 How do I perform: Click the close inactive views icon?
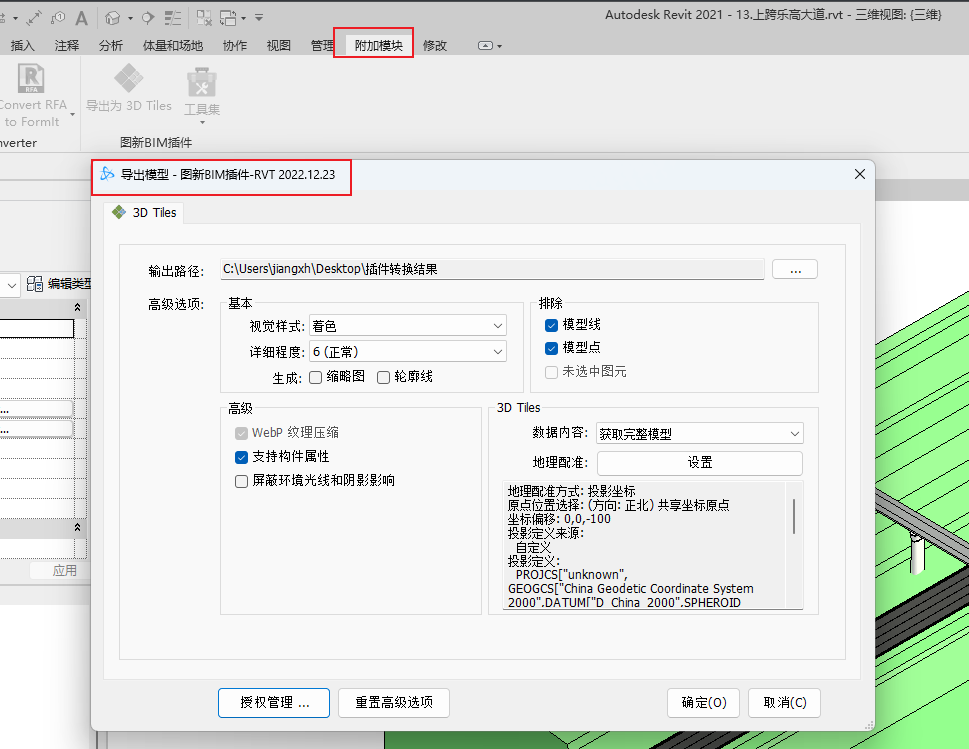tap(204, 17)
